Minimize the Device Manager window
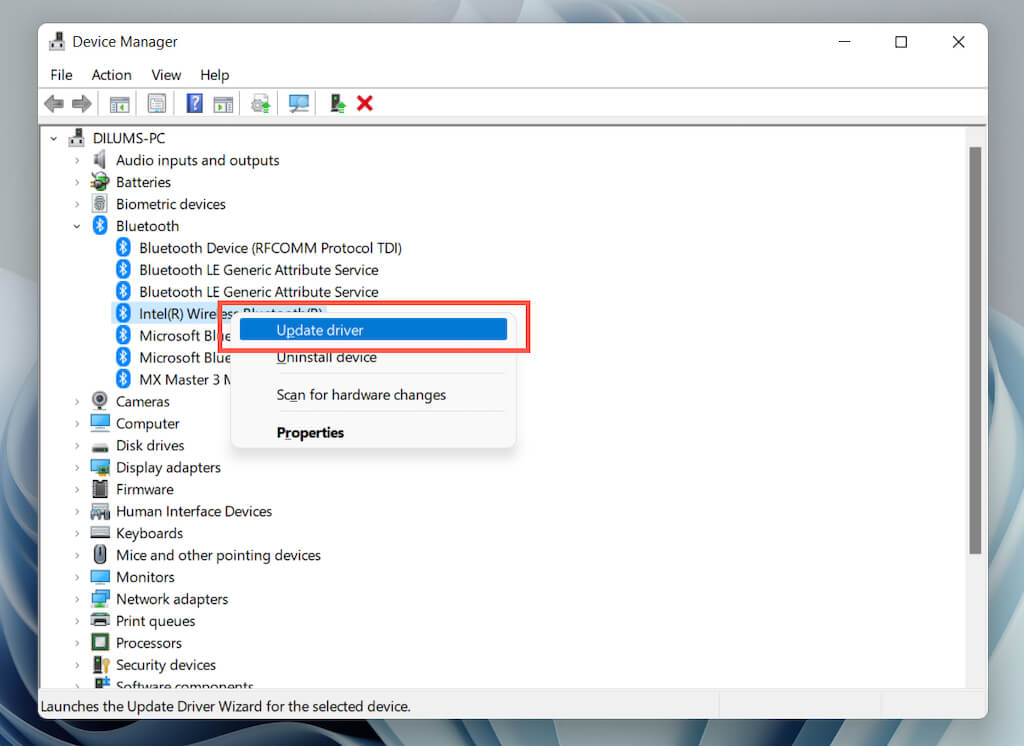1024x746 pixels. pos(844,42)
